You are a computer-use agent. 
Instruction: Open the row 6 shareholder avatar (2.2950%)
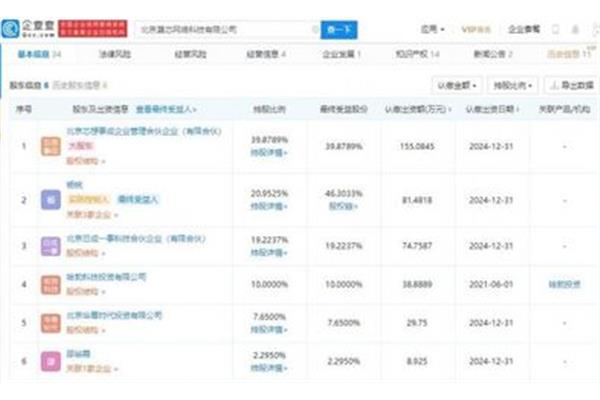[x=51, y=361]
